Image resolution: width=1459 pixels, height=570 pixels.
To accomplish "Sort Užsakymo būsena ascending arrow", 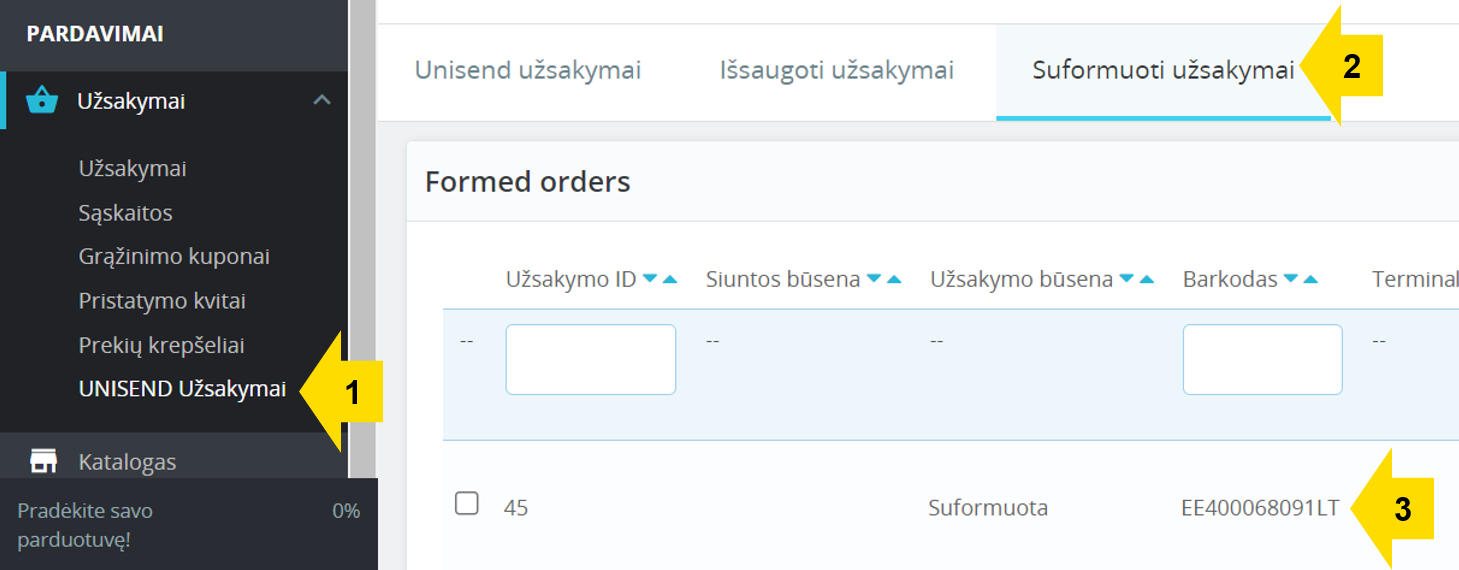I will tap(1147, 279).
